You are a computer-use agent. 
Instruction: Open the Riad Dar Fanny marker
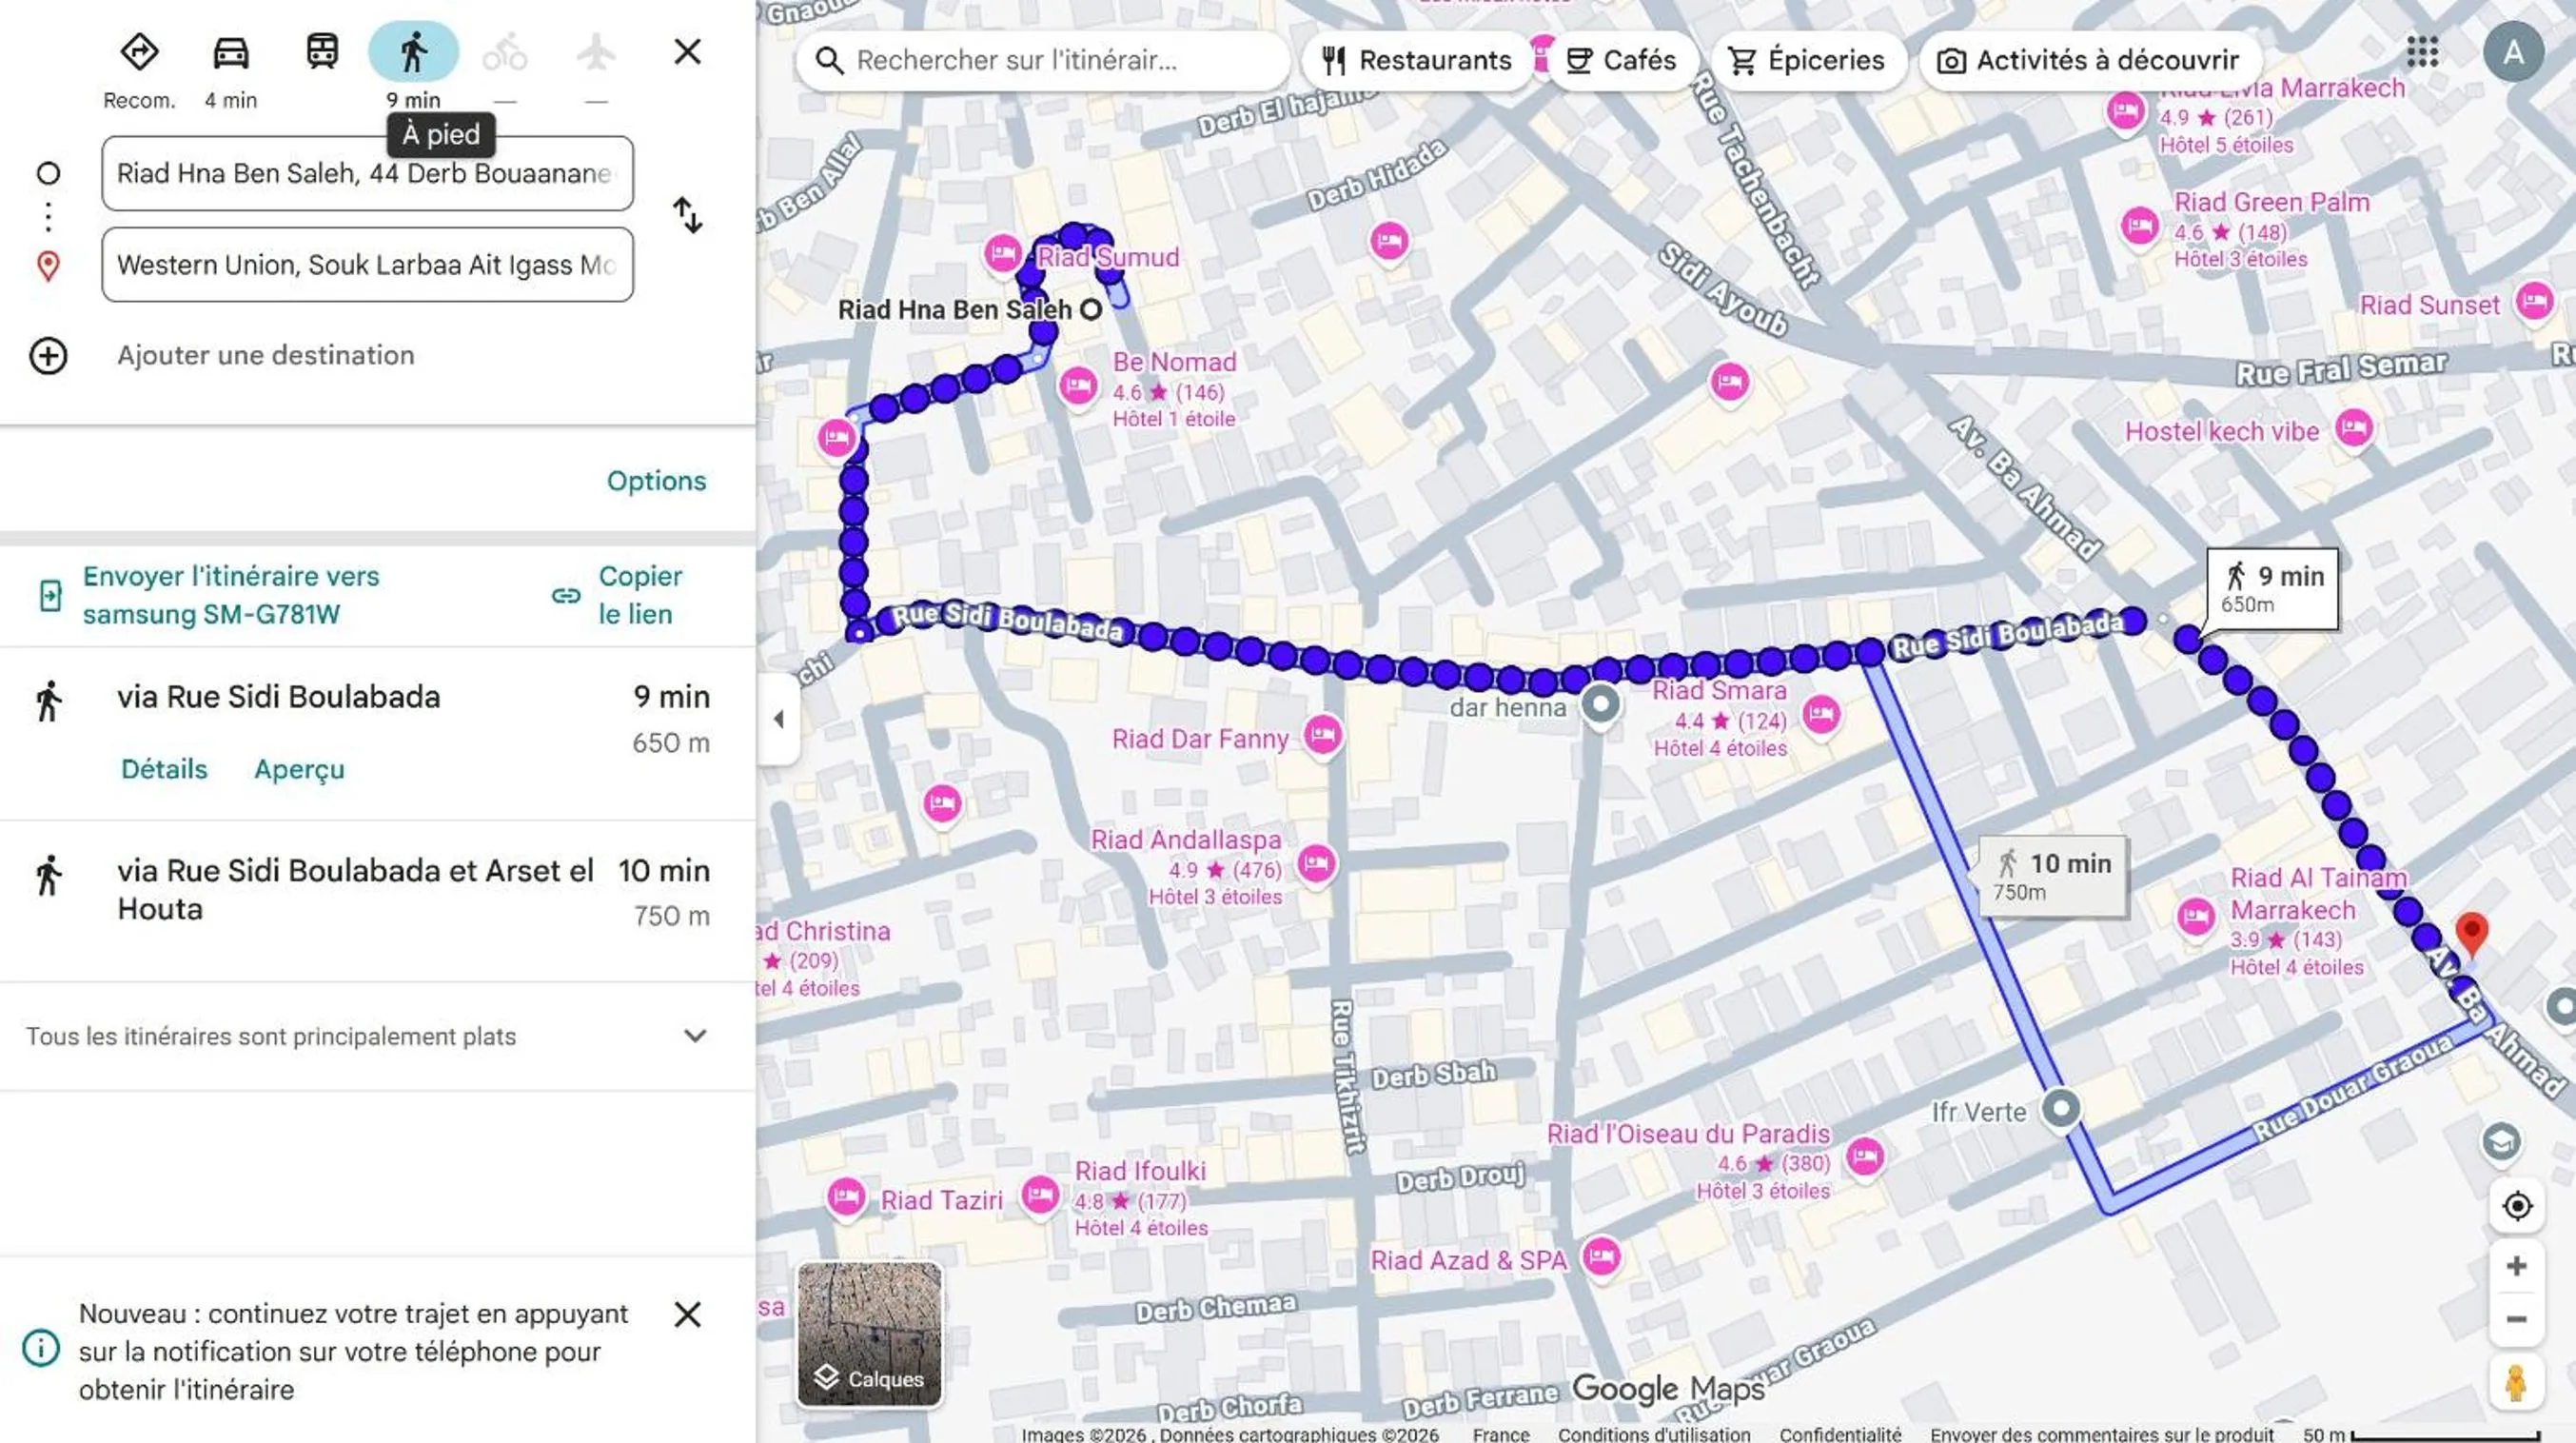tap(1322, 736)
